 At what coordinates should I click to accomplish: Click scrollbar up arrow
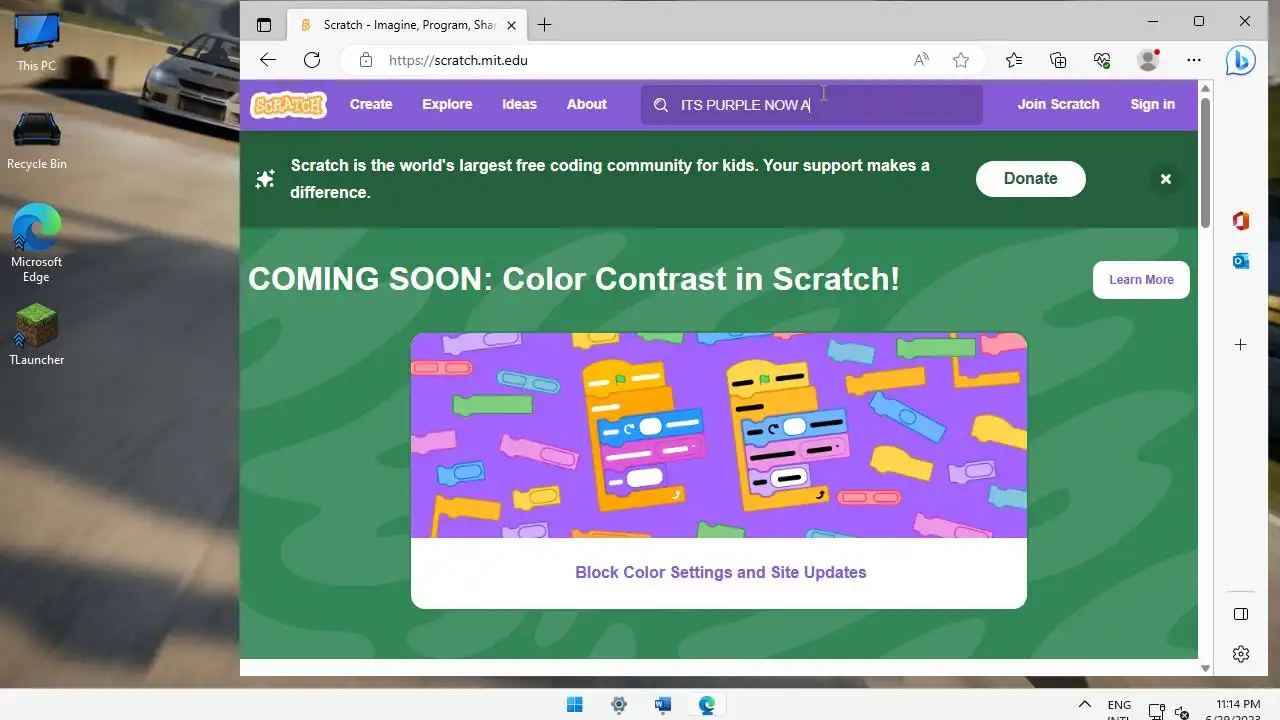[x=1205, y=88]
